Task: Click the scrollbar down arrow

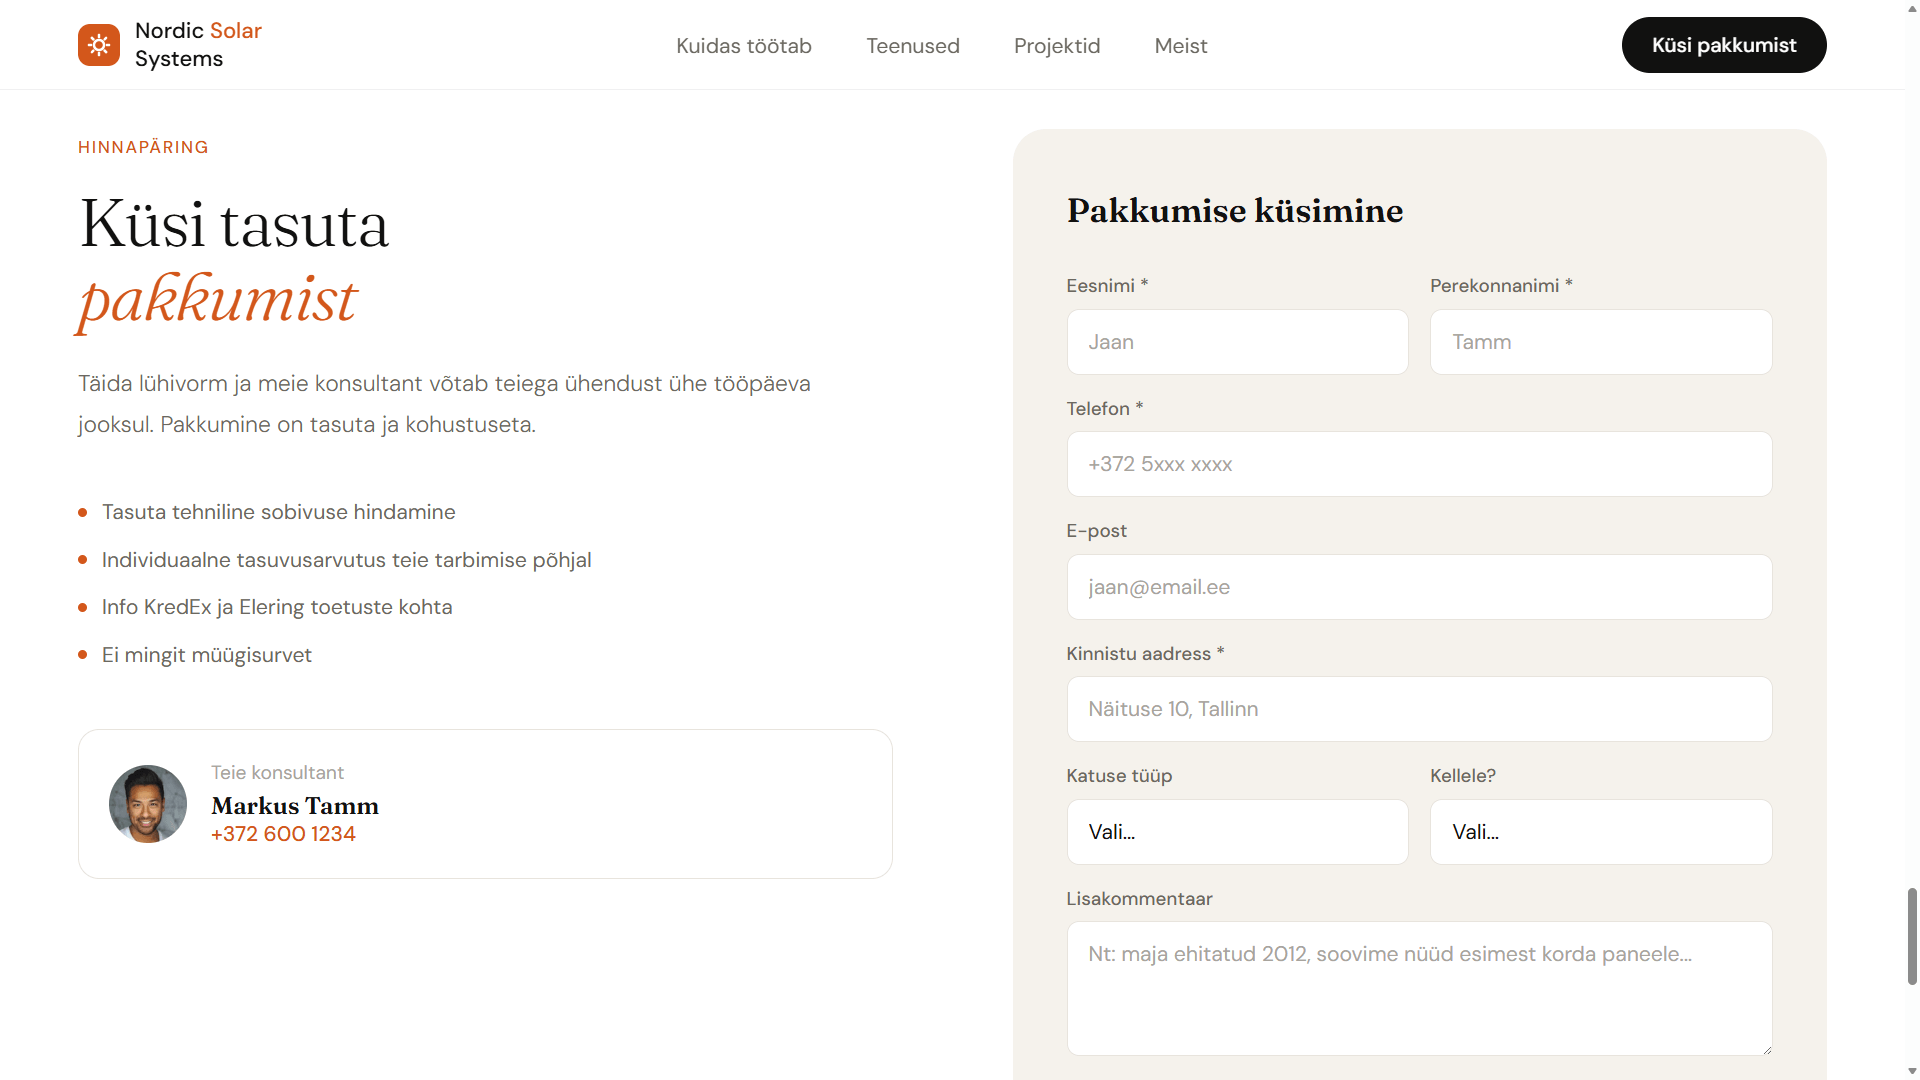Action: 1912,1072
